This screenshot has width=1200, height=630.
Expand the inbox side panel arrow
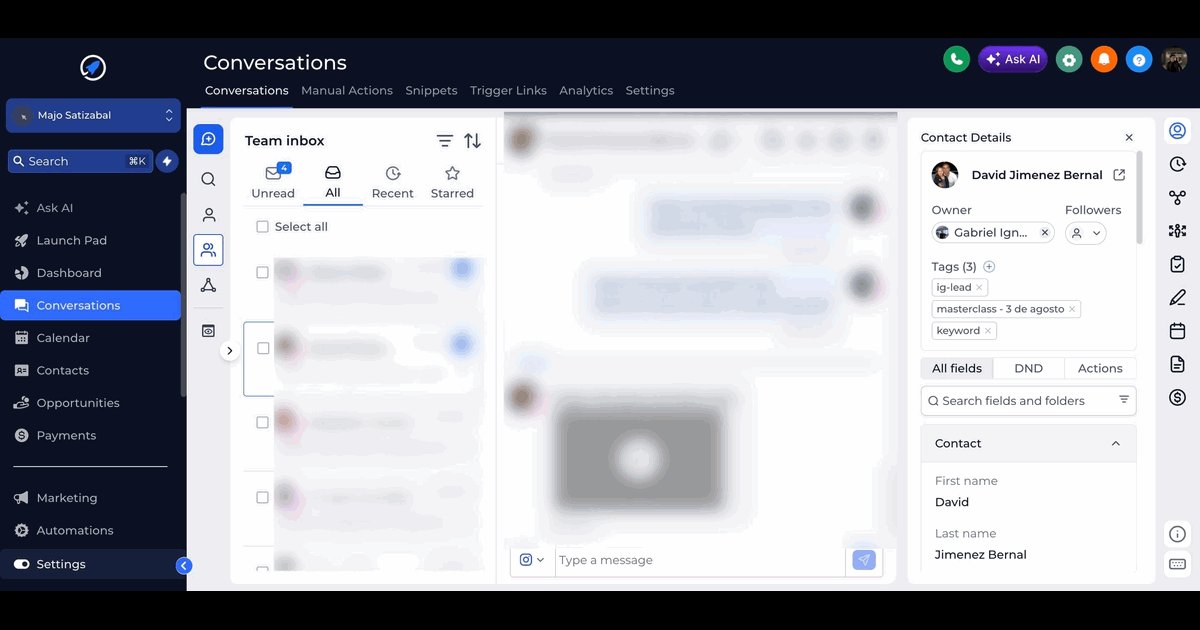click(230, 351)
